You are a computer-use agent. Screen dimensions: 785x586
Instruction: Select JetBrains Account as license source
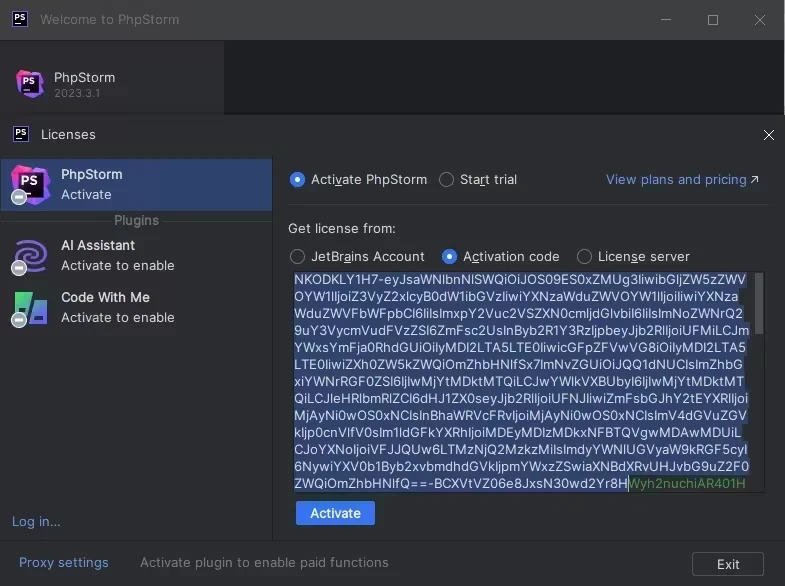click(x=297, y=257)
